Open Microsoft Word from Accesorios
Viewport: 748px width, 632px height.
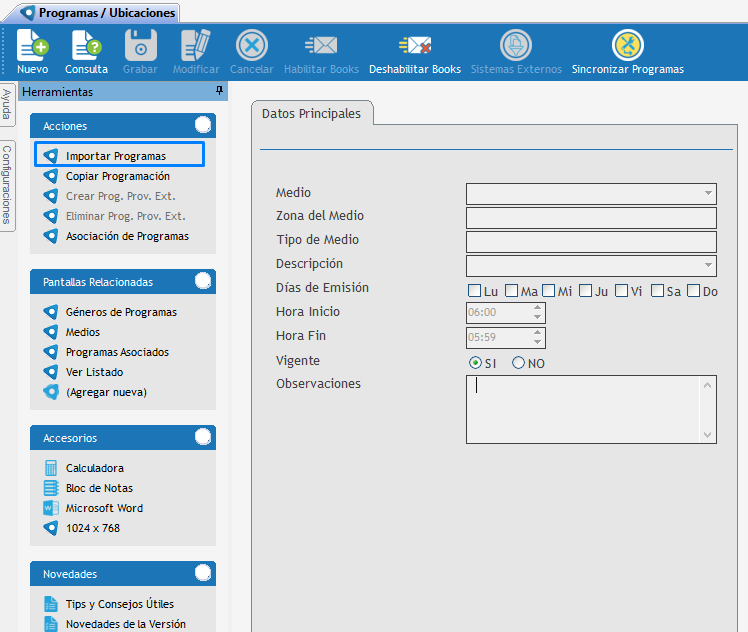point(104,508)
